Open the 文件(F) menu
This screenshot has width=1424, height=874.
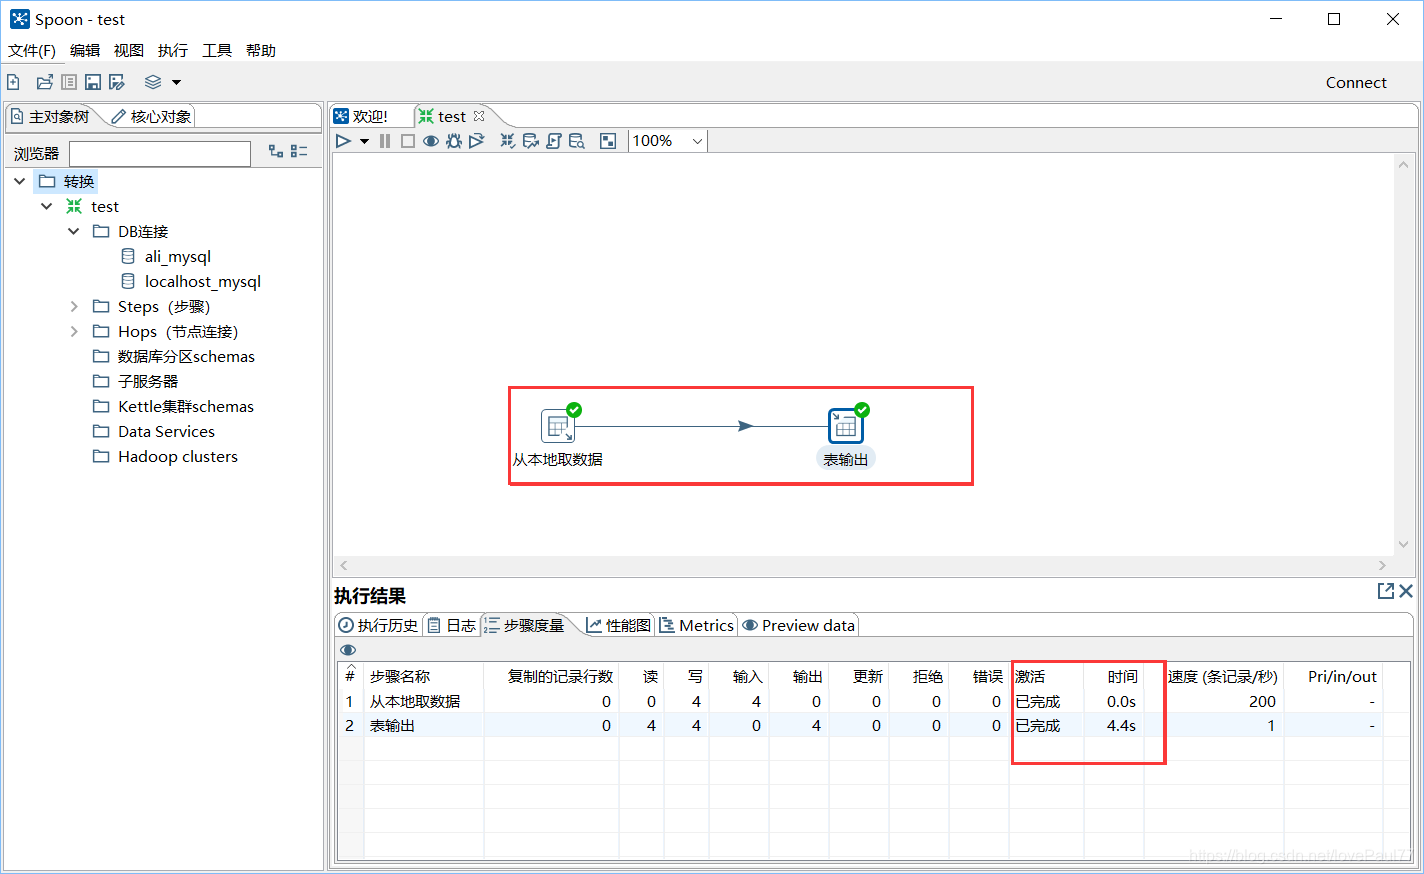[32, 50]
